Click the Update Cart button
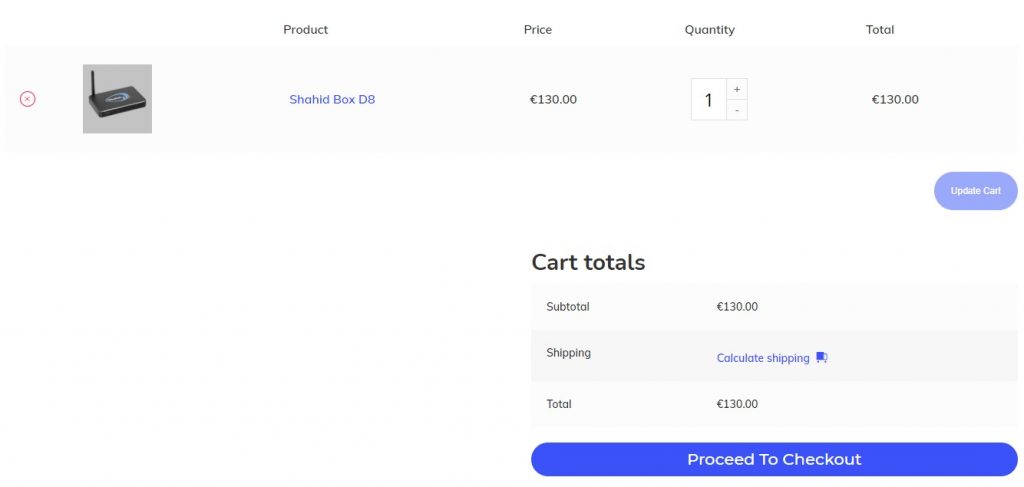Screen dimensions: 1024x487 (976, 191)
